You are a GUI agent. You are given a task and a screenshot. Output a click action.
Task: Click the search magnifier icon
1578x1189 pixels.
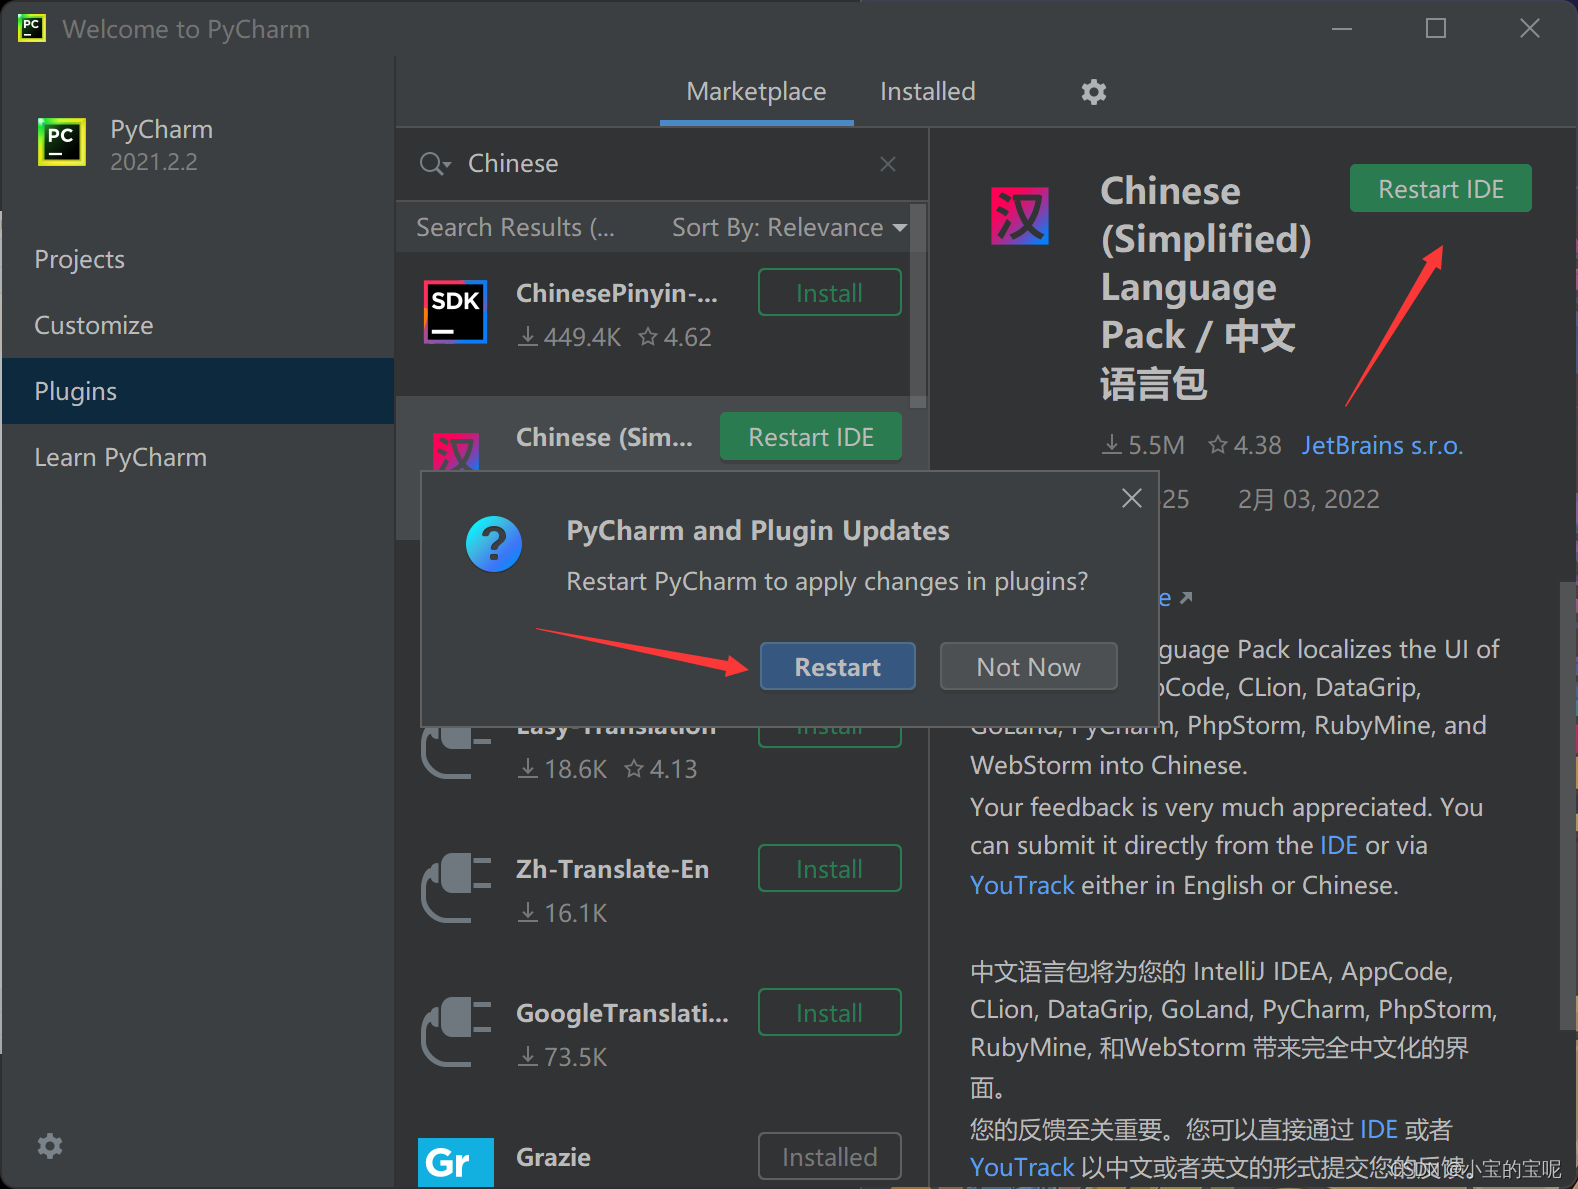point(435,164)
